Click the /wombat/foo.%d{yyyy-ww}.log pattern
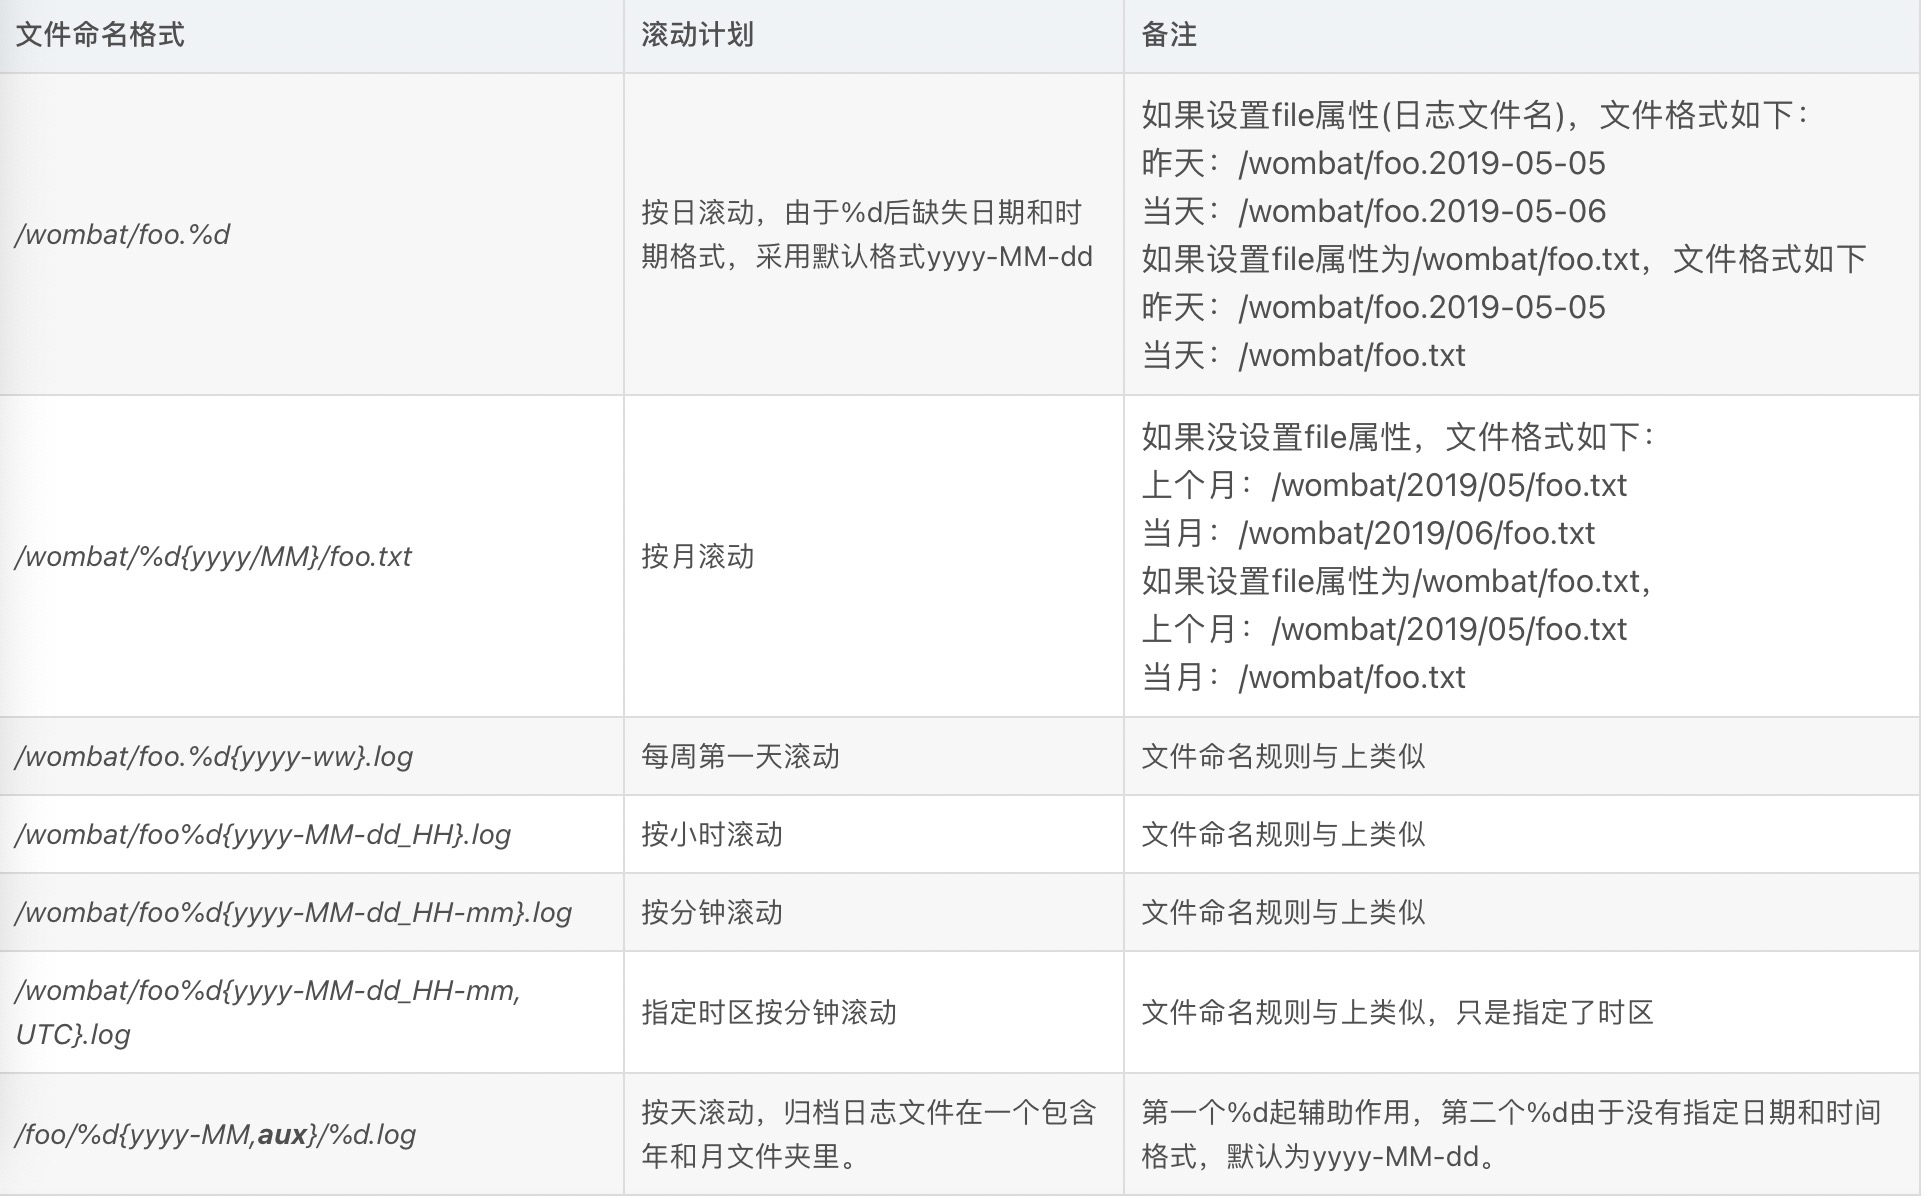This screenshot has width=1926, height=1196. pyautogui.click(x=213, y=756)
